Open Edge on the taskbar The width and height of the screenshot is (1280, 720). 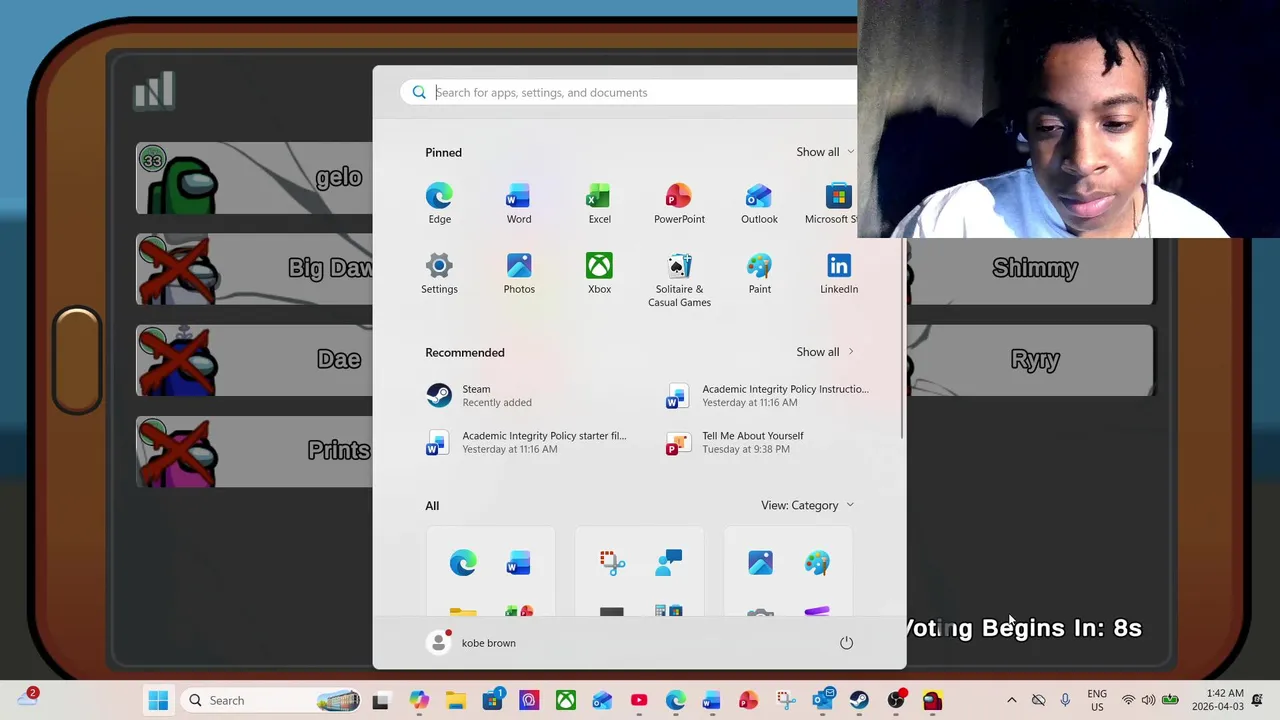click(676, 700)
